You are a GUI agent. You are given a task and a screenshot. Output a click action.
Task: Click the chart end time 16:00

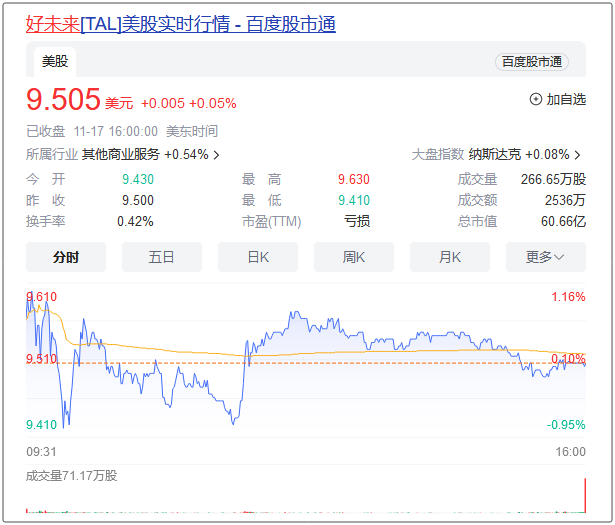[570, 452]
